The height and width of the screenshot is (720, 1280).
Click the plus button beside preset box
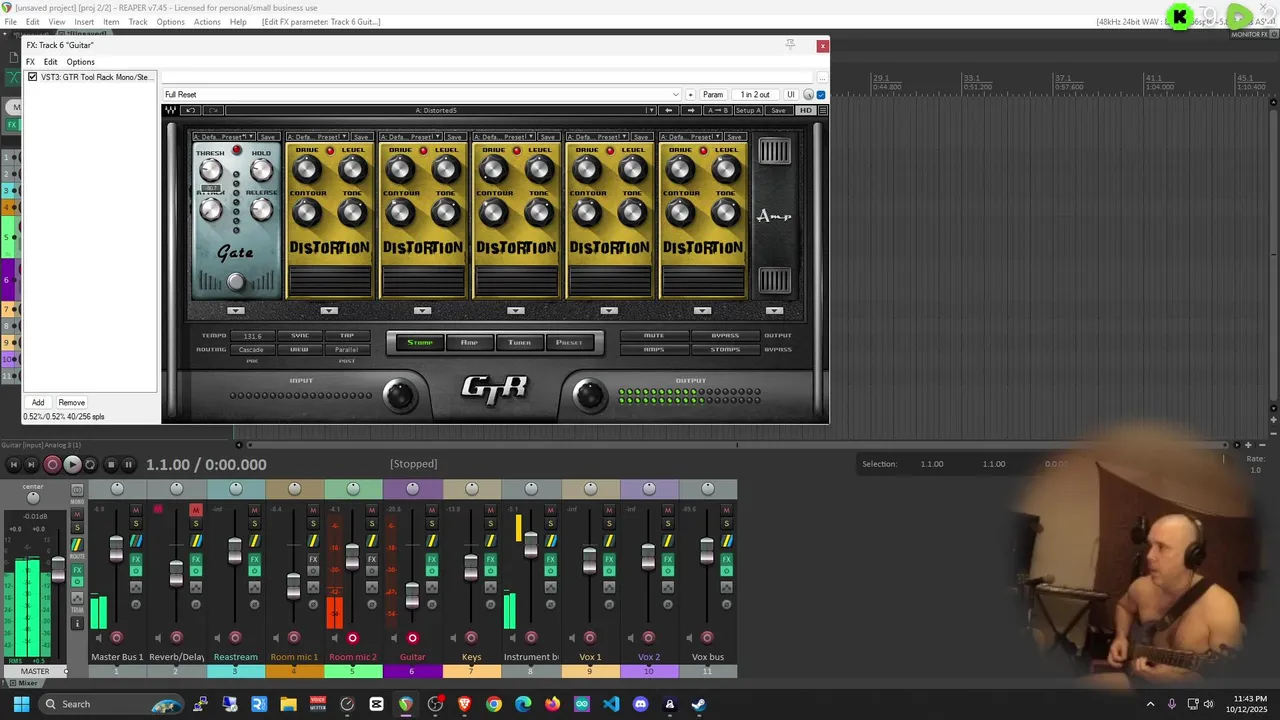[690, 95]
